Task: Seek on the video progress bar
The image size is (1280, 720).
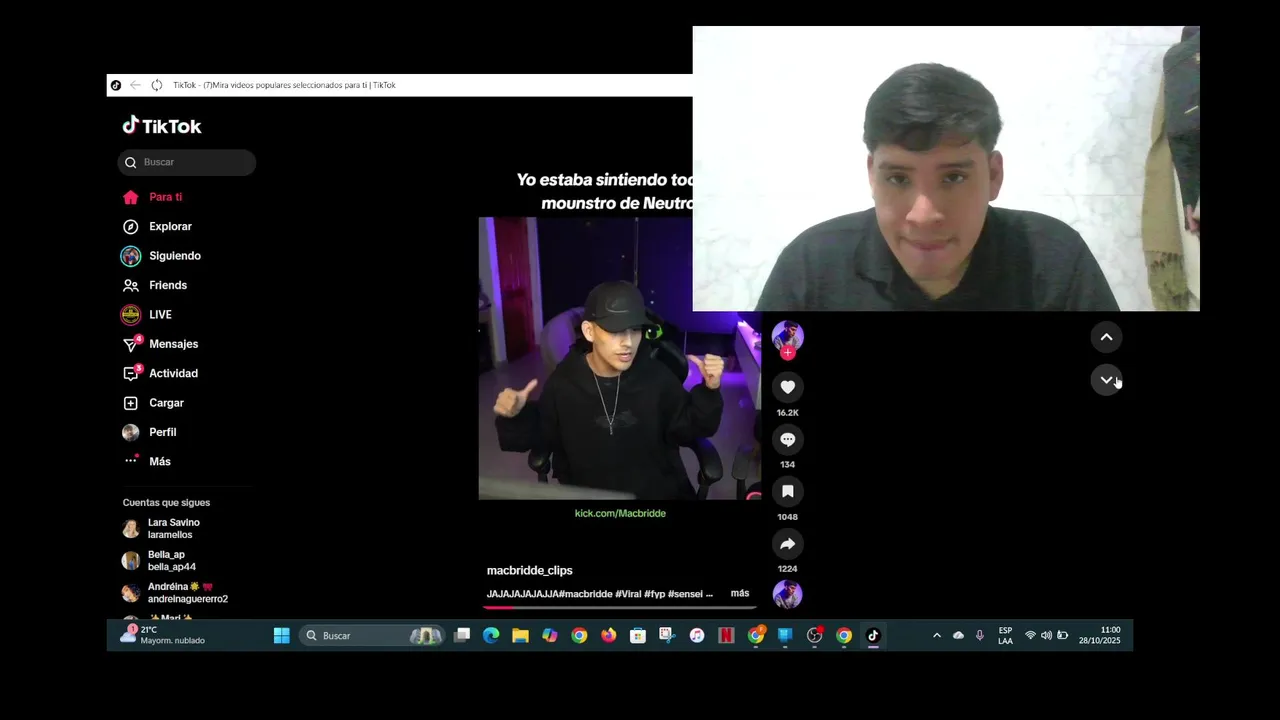Action: 620,607
